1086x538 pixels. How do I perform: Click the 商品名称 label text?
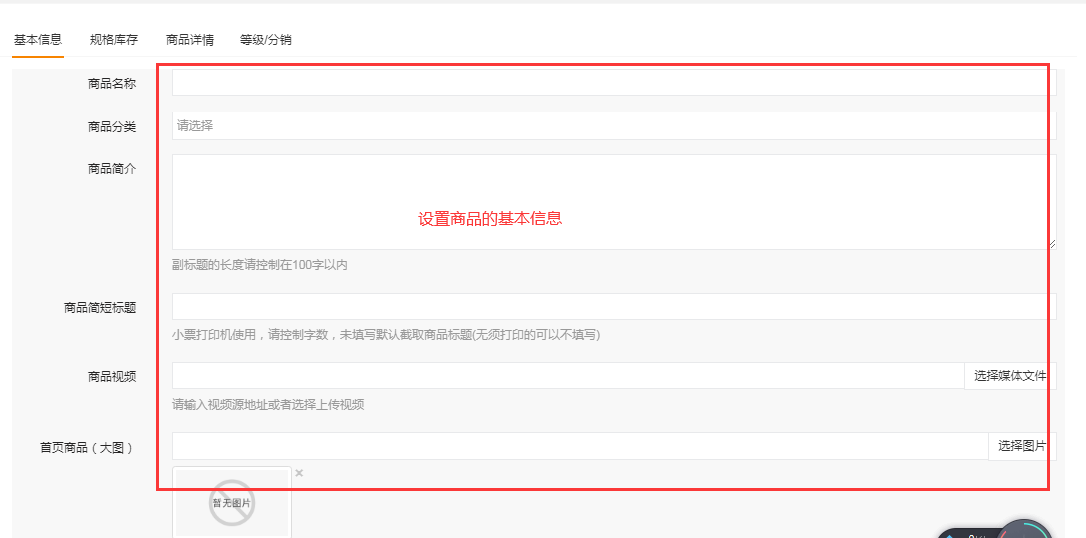(x=112, y=84)
